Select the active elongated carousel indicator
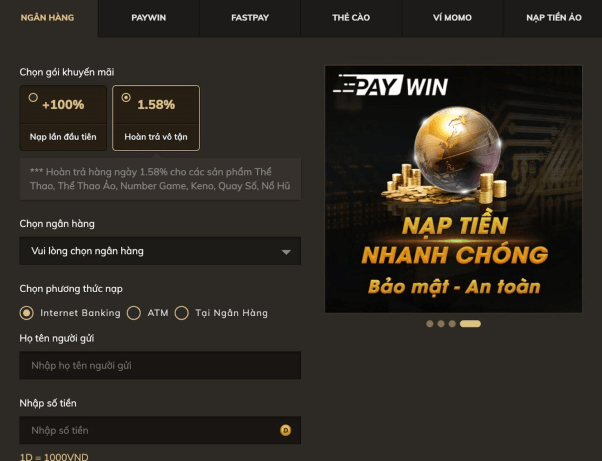The height and width of the screenshot is (461, 602). (x=470, y=324)
